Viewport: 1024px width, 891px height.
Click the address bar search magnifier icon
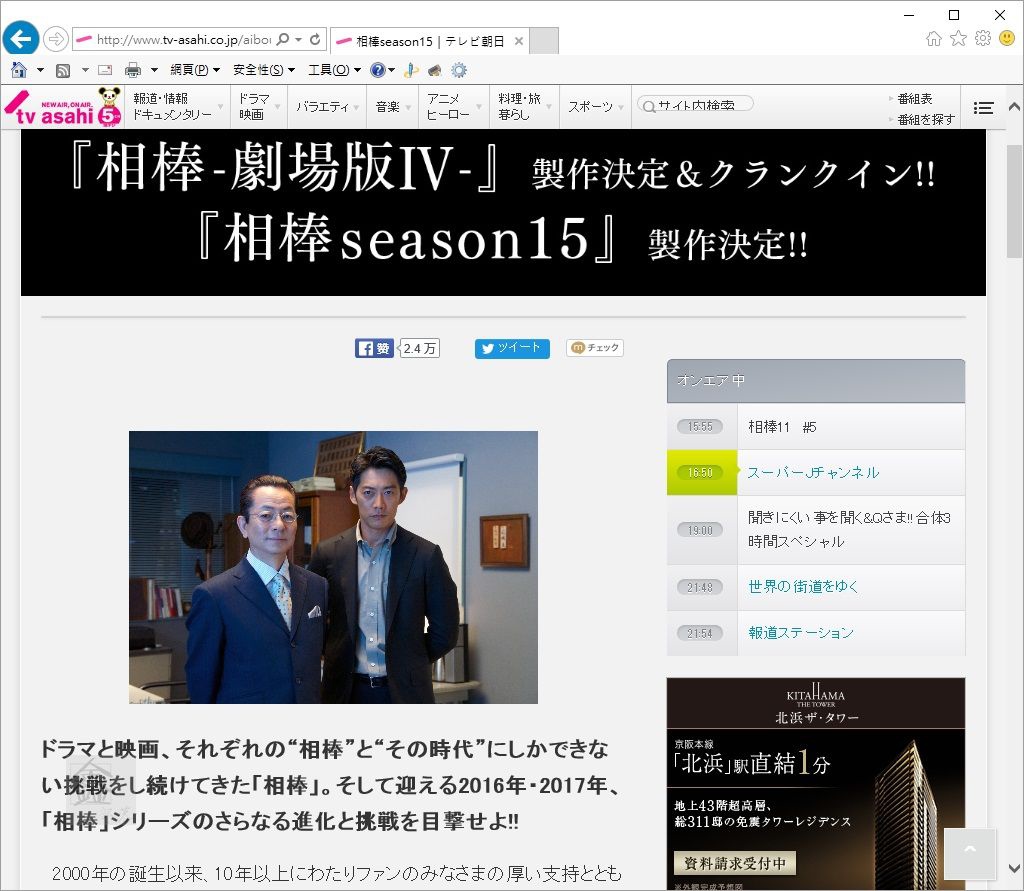coord(283,39)
